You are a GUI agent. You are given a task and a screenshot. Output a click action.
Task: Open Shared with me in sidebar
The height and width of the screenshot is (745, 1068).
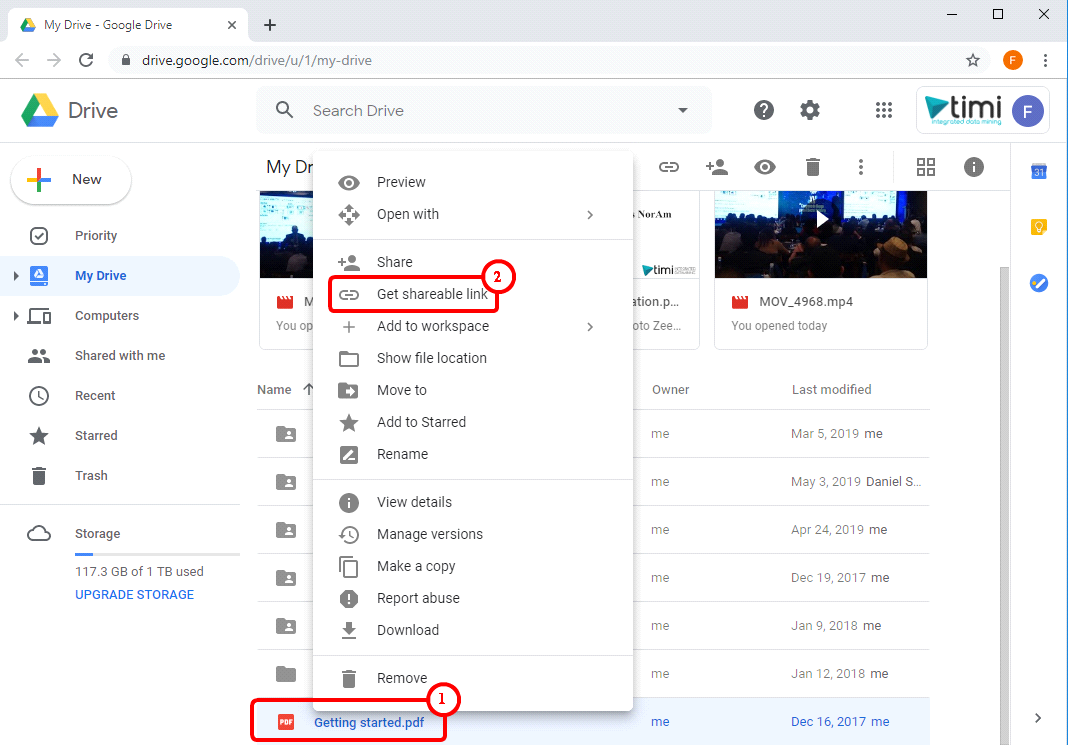point(120,355)
